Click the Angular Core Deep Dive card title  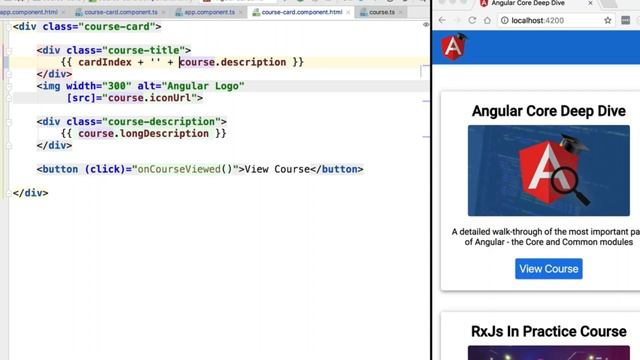[549, 111]
